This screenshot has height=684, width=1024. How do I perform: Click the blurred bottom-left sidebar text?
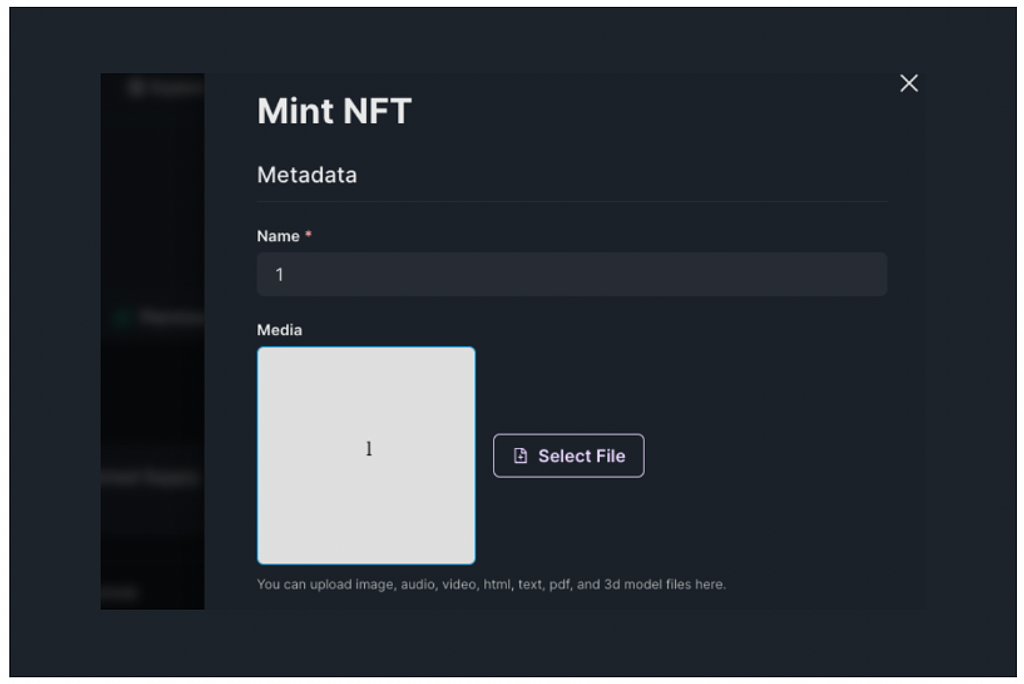(x=120, y=592)
